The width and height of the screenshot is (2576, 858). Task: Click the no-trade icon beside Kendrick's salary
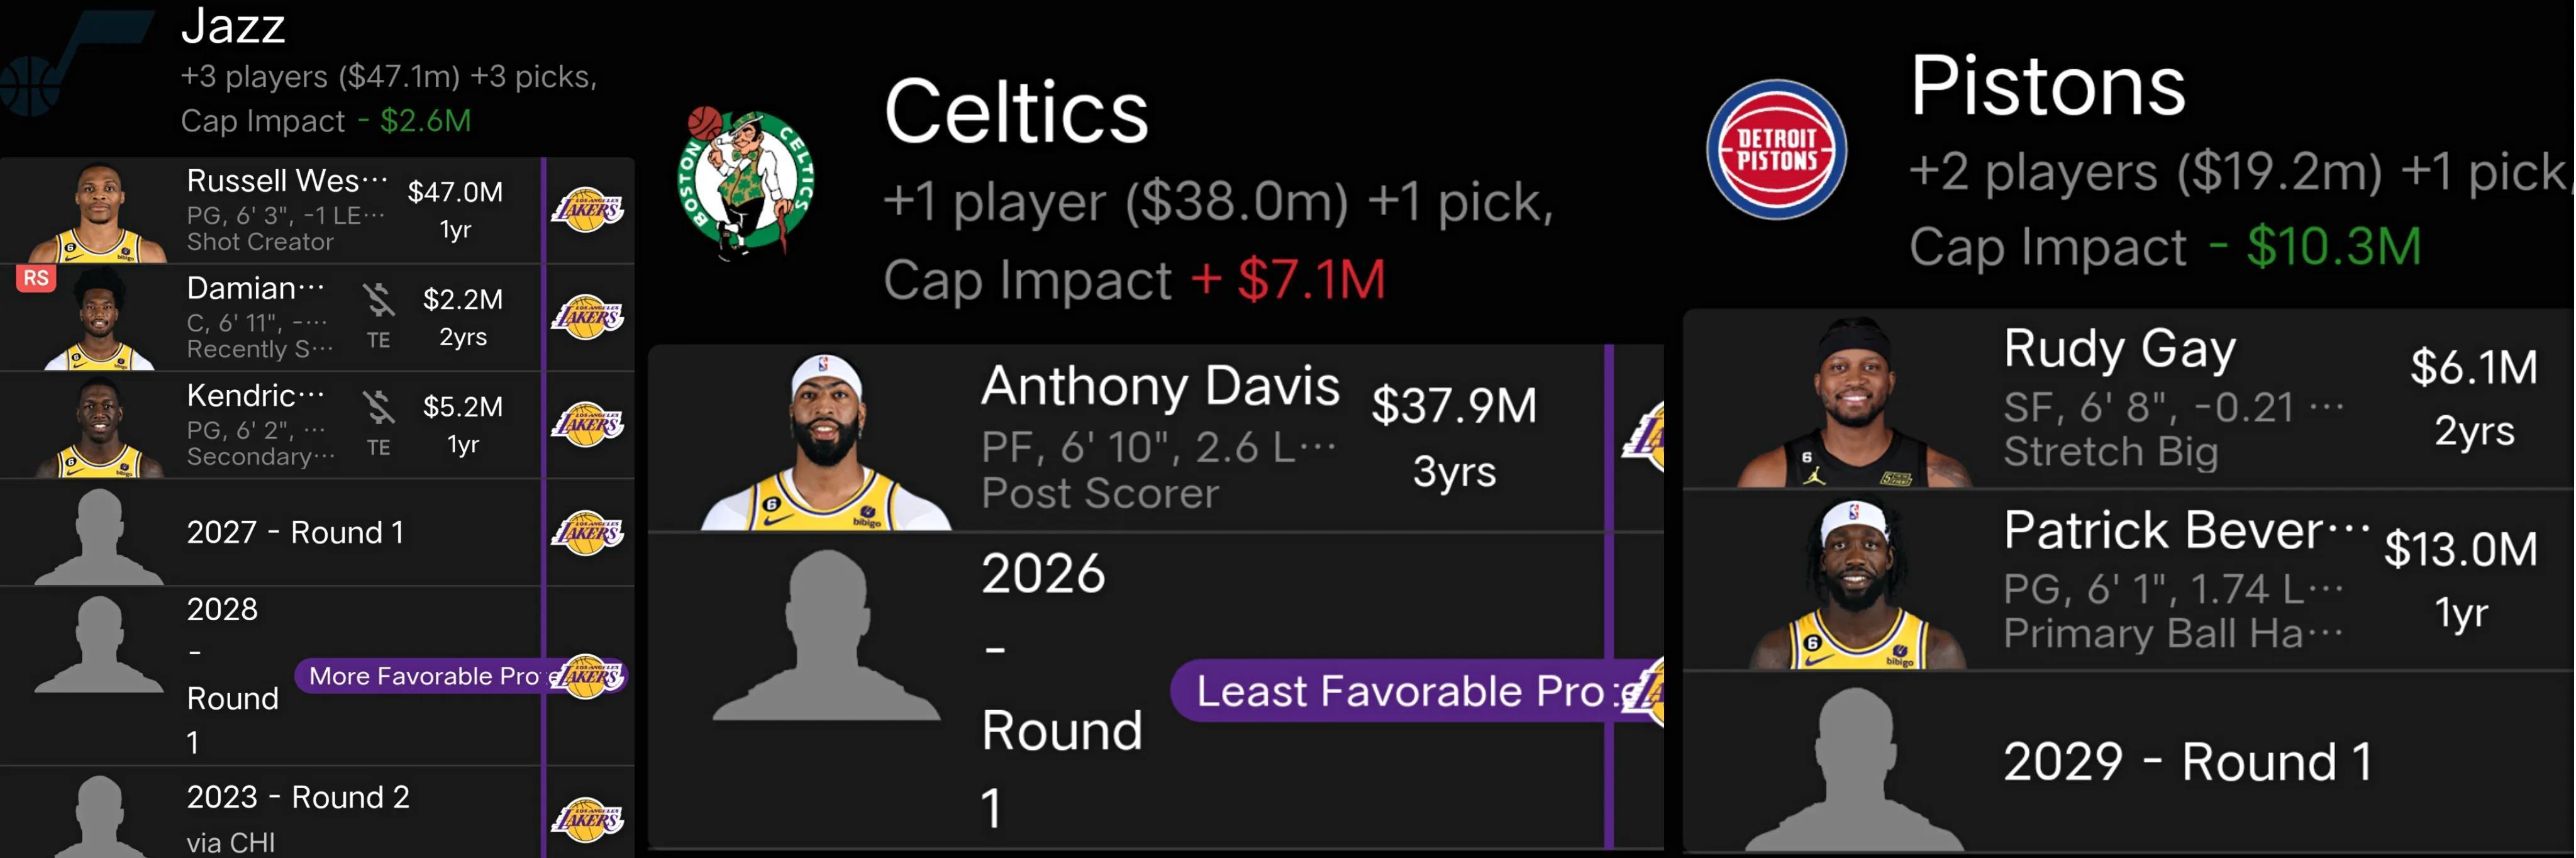point(378,407)
